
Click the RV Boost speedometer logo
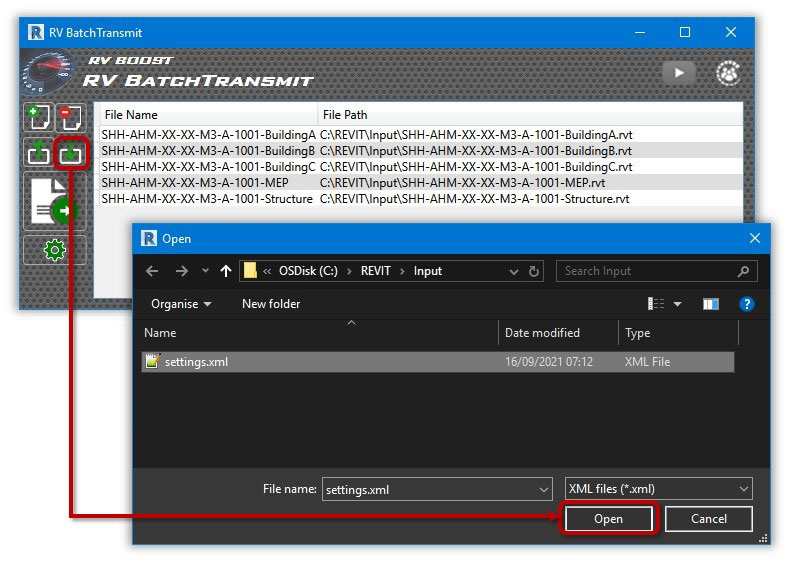48,72
